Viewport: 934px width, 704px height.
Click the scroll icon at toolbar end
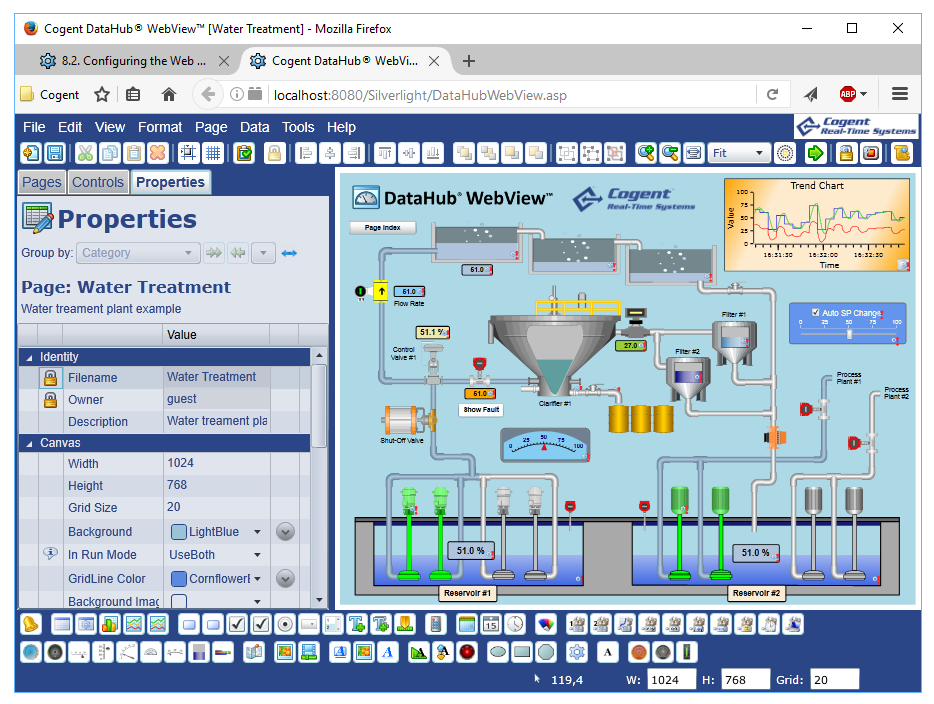[x=902, y=154]
